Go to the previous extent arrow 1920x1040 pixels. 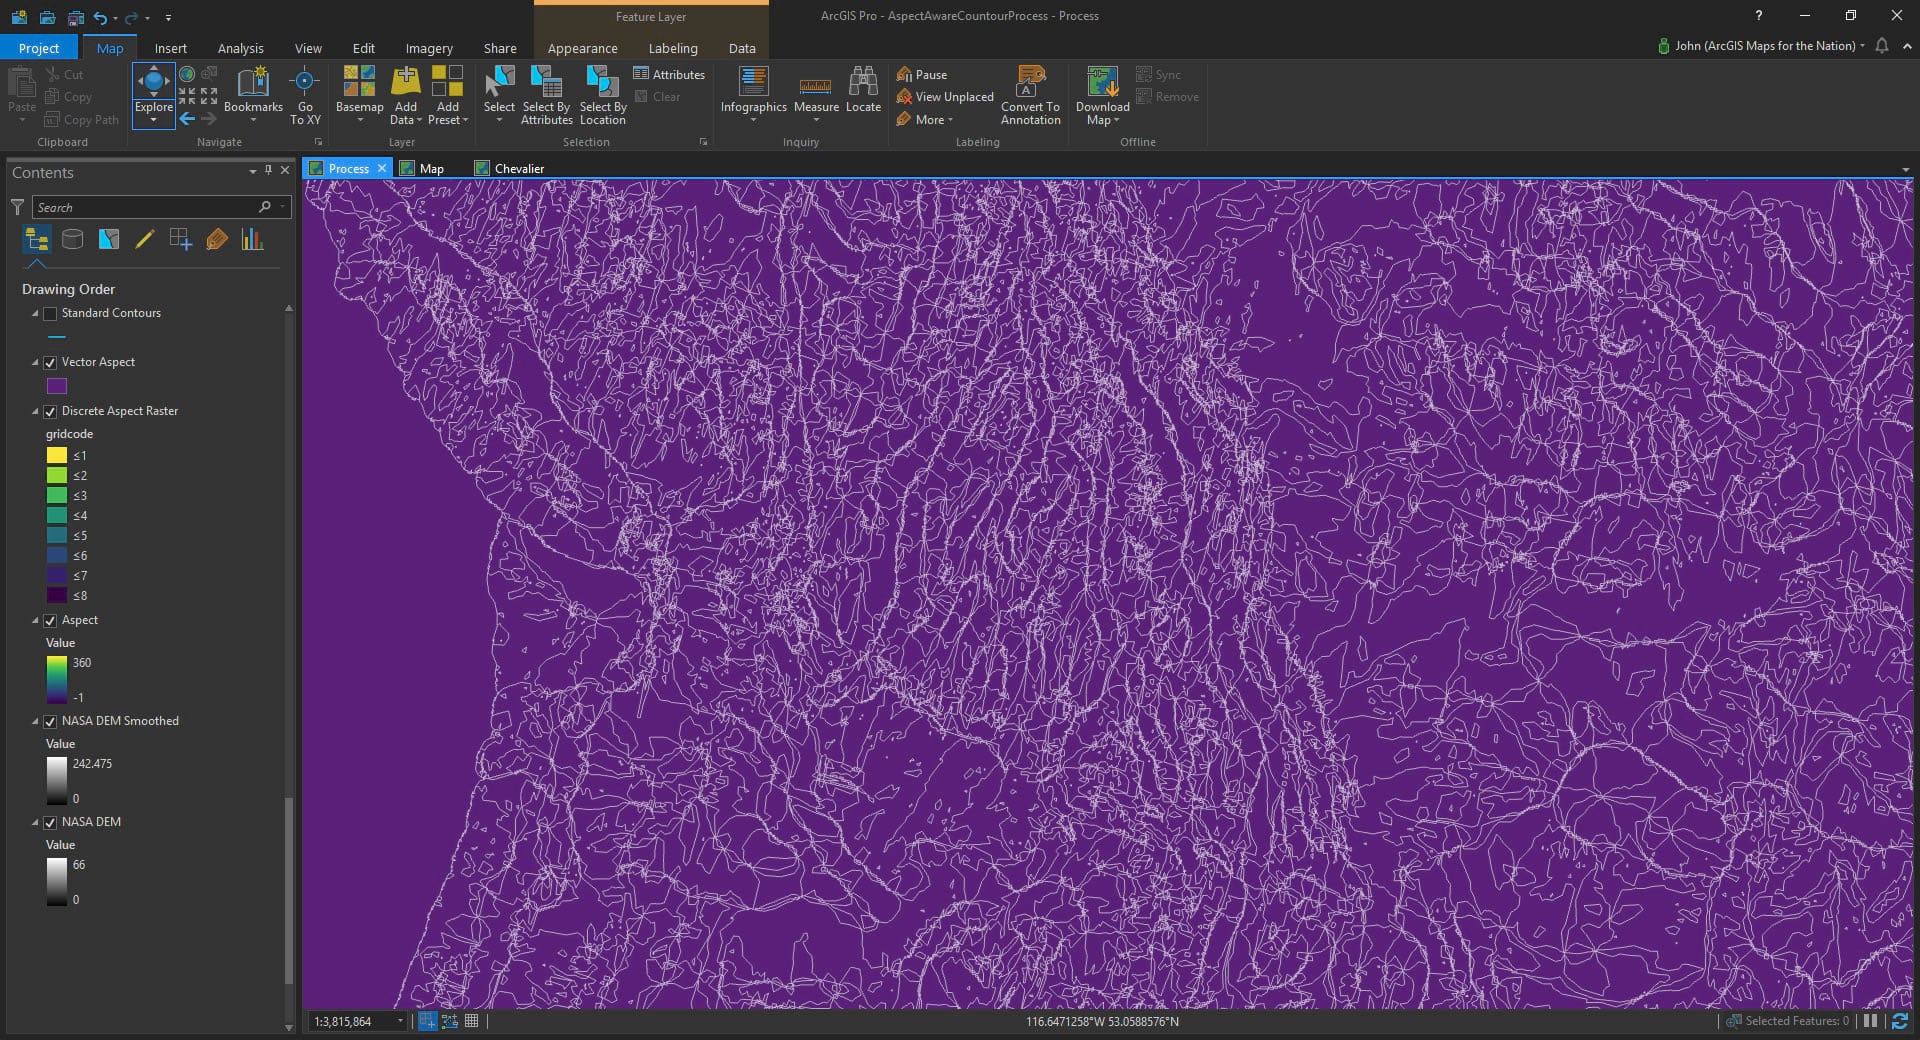[187, 119]
